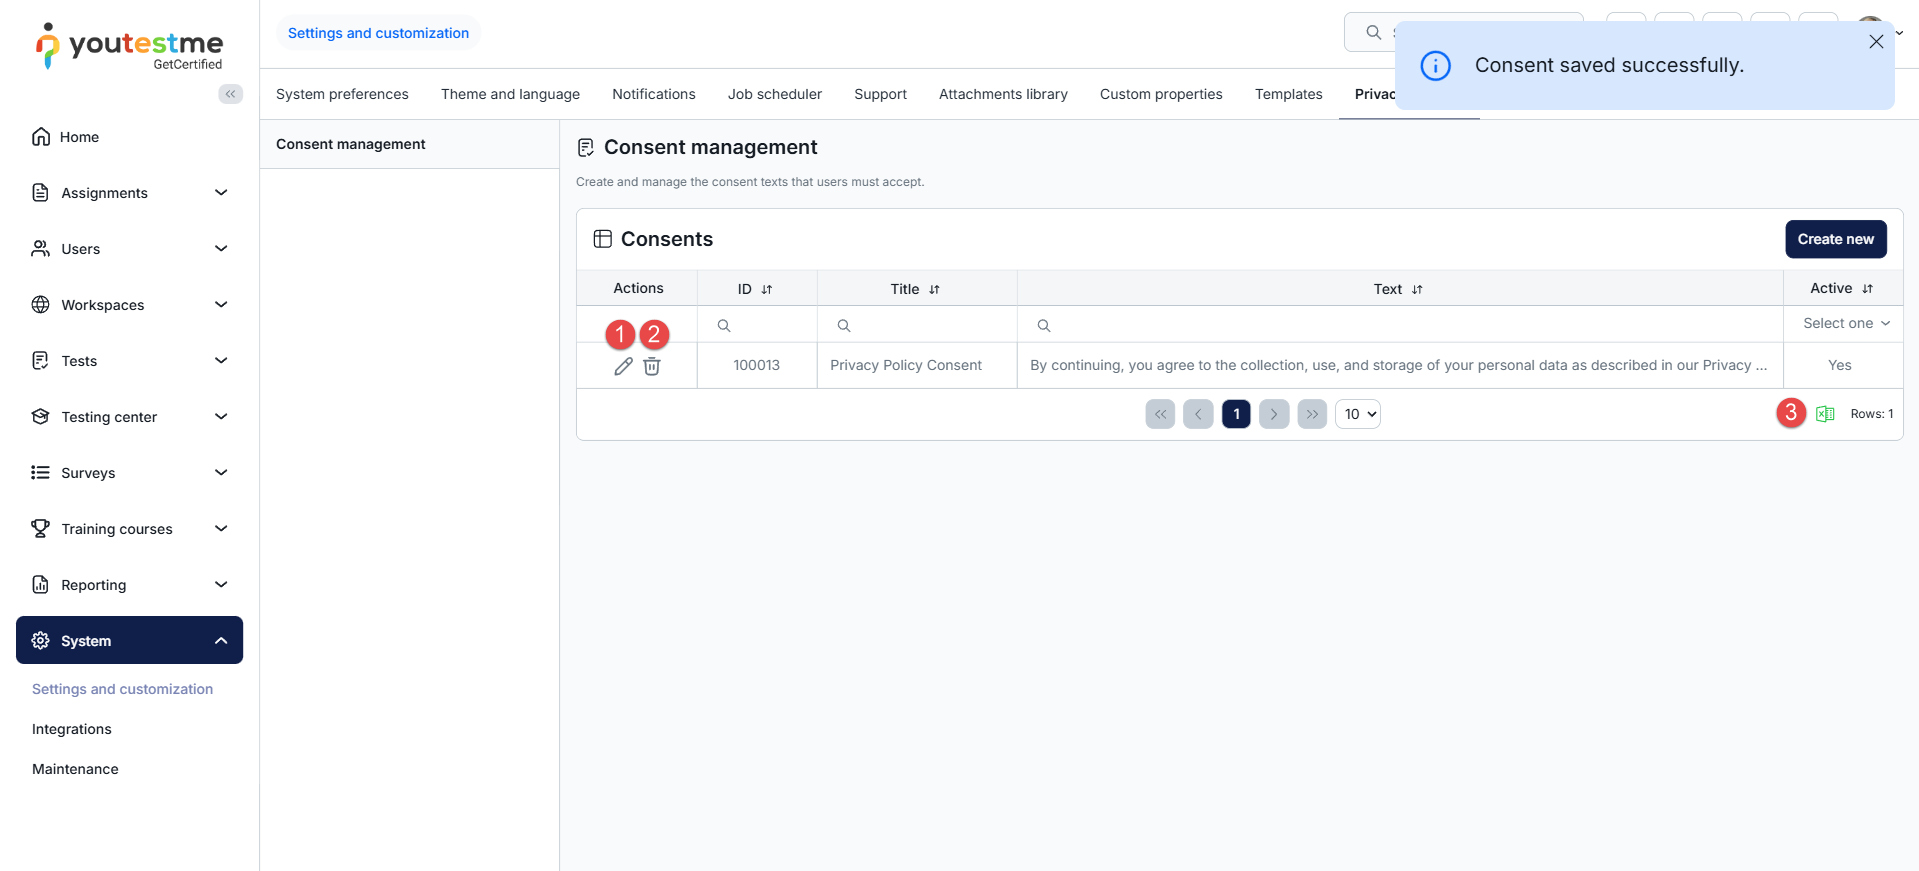
Task: Open the Active filter 'Select one' dropdown
Action: 1845,324
